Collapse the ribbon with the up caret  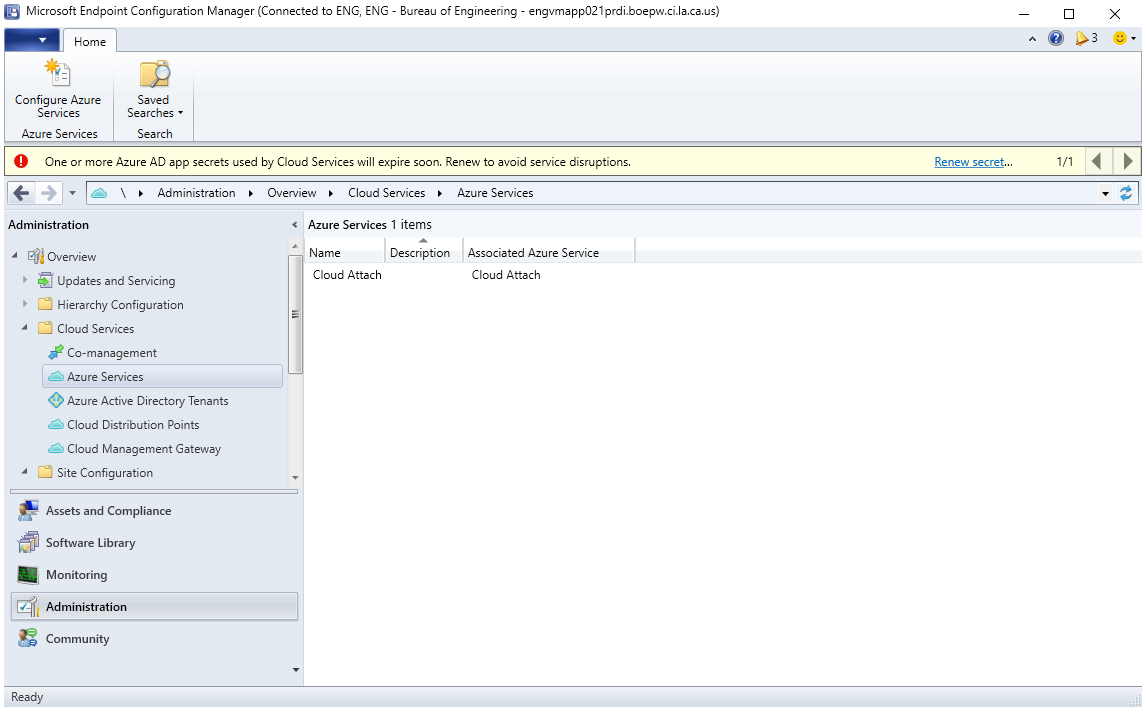[x=1032, y=39]
